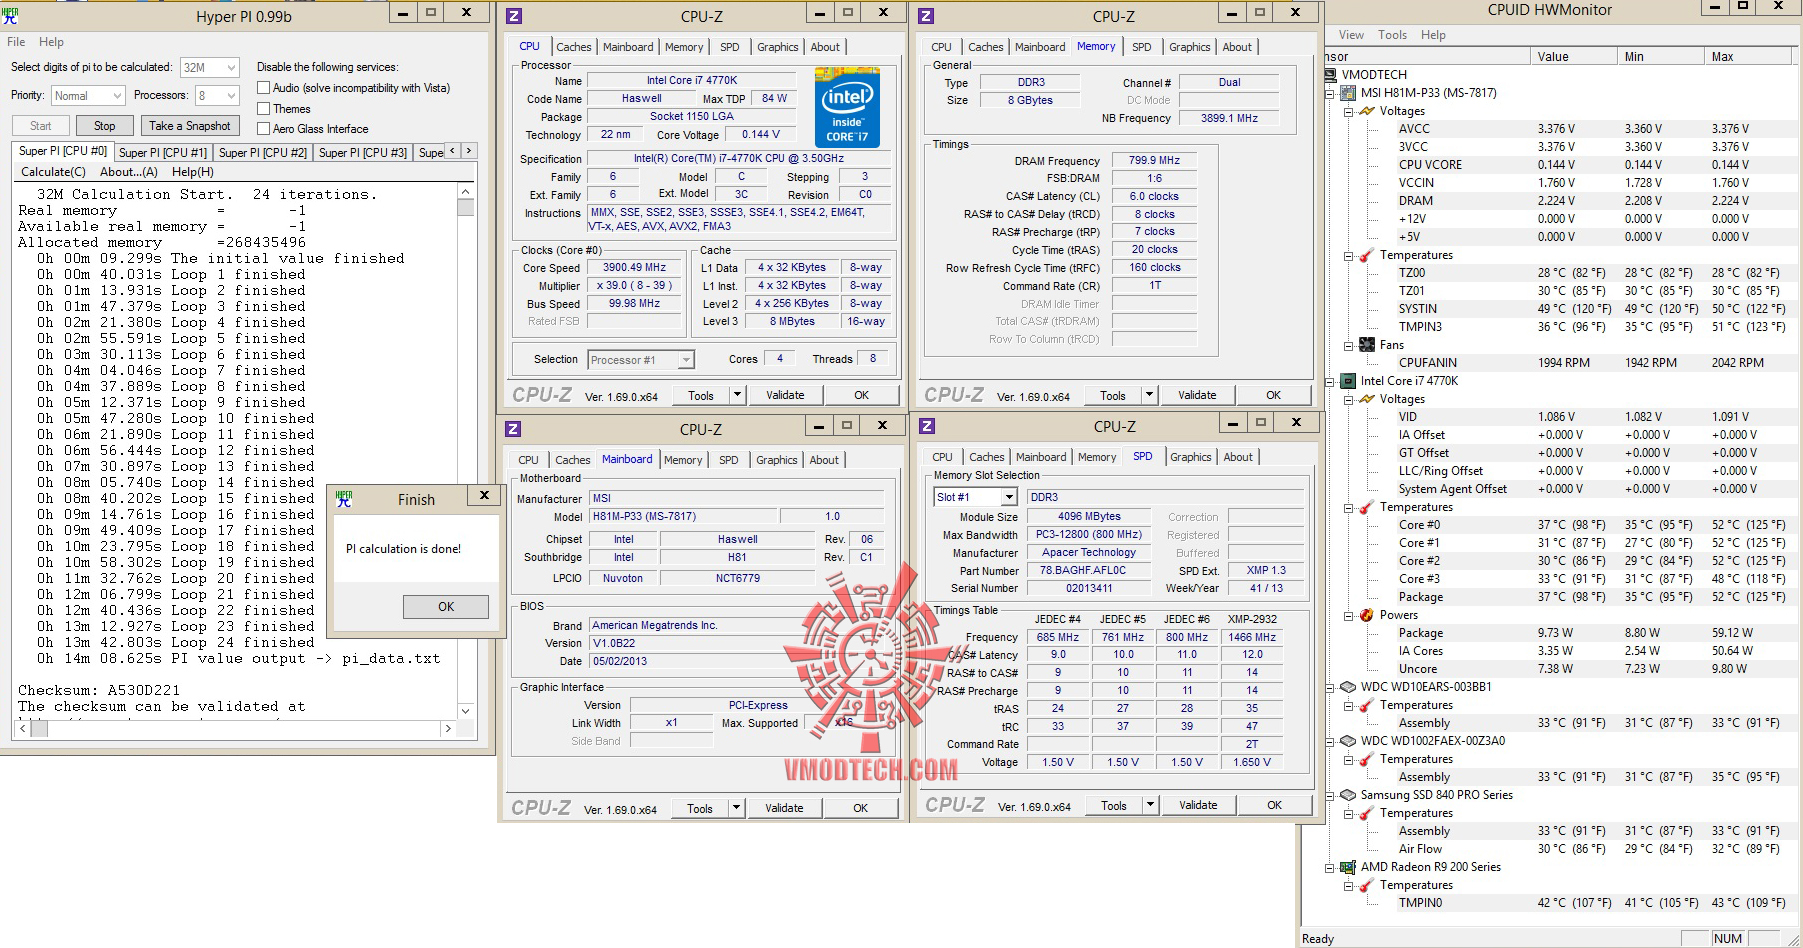This screenshot has height=948, width=1803.
Task: Click the Hyper PI icon in the Finish dialog title
Action: [x=344, y=498]
